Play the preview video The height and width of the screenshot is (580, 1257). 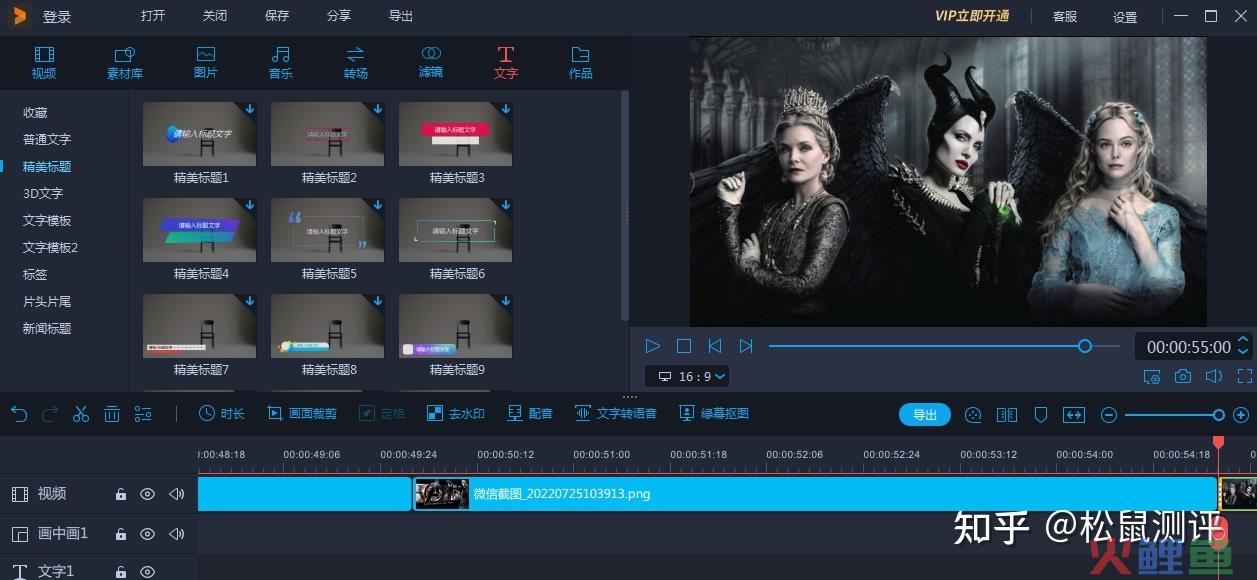click(653, 346)
